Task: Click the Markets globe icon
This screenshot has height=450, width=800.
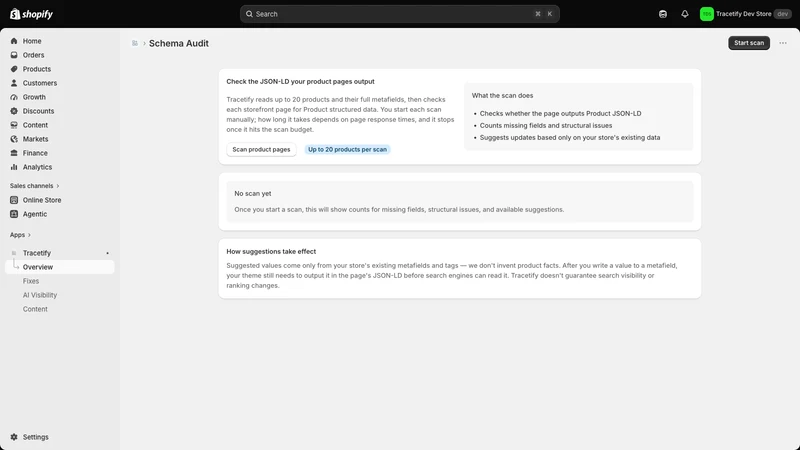Action: 14,139
